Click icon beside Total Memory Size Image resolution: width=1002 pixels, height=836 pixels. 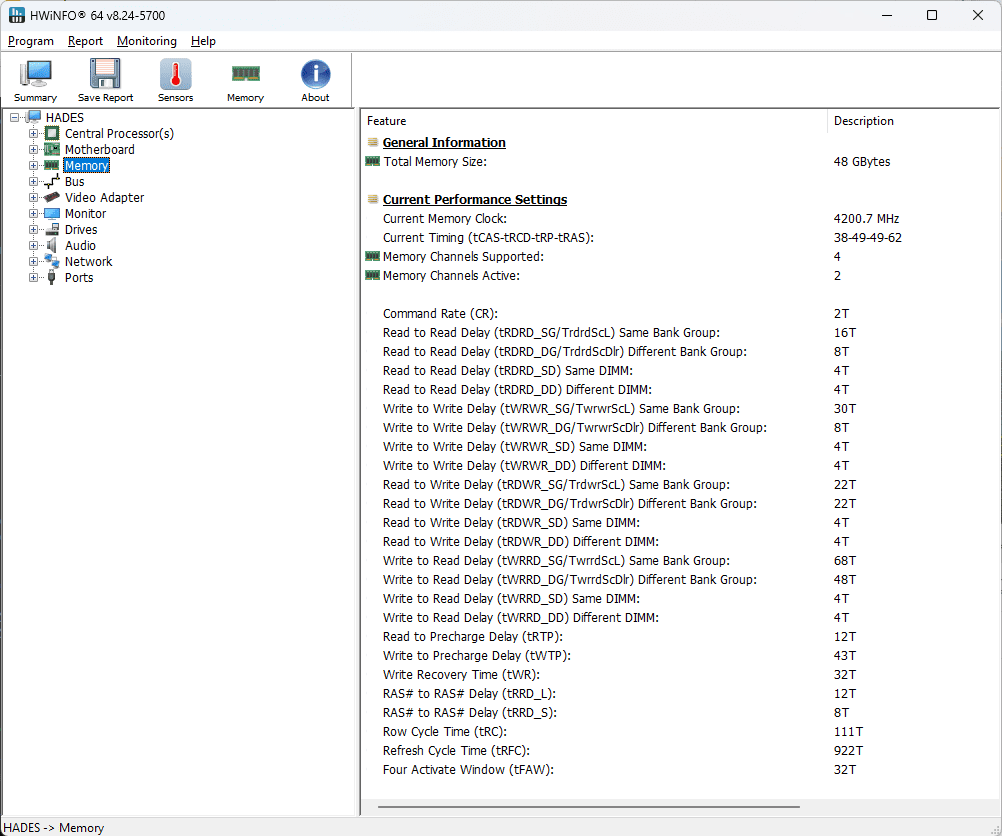pos(373,162)
